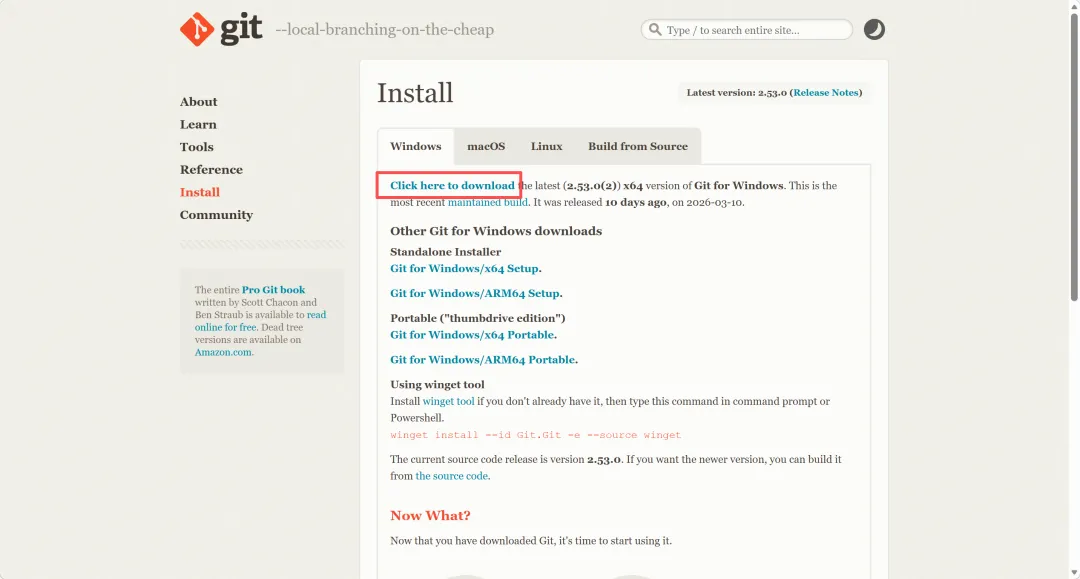Click the 'Click here to download' link
This screenshot has width=1080, height=579.
coord(452,185)
